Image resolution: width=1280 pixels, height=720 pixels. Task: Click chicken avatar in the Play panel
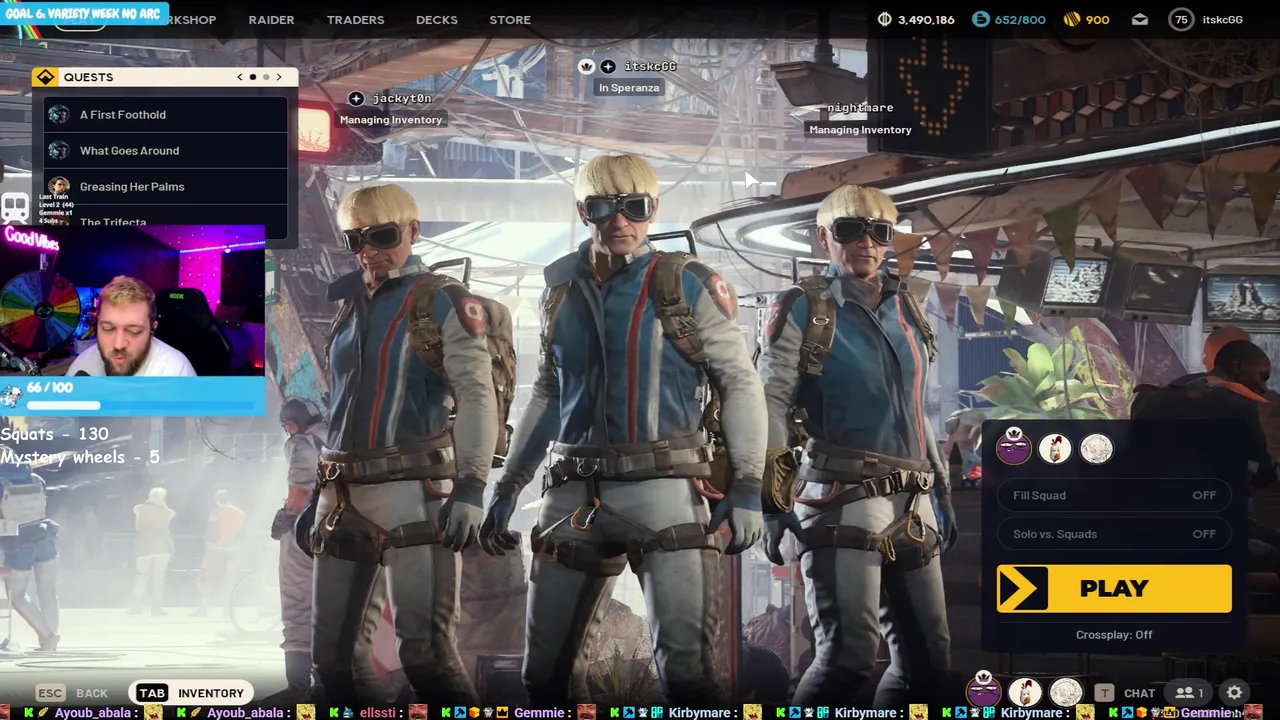click(1055, 449)
